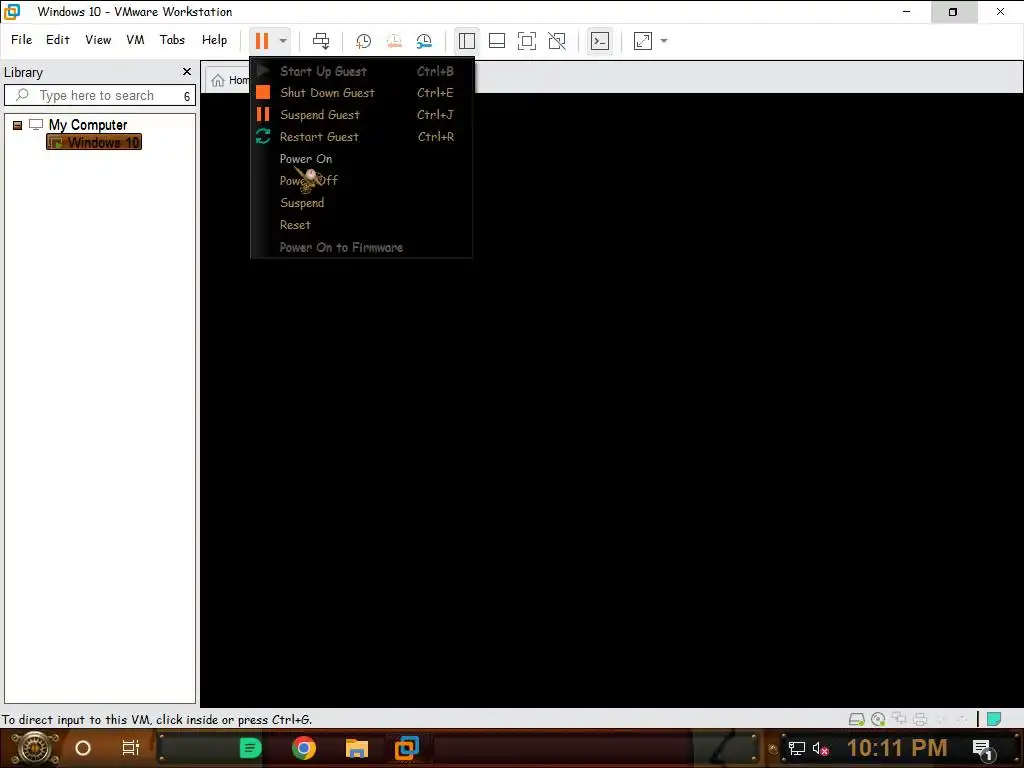Choose Suspend Guest from power menu
Viewport: 1024px width, 768px height.
pos(361,115)
